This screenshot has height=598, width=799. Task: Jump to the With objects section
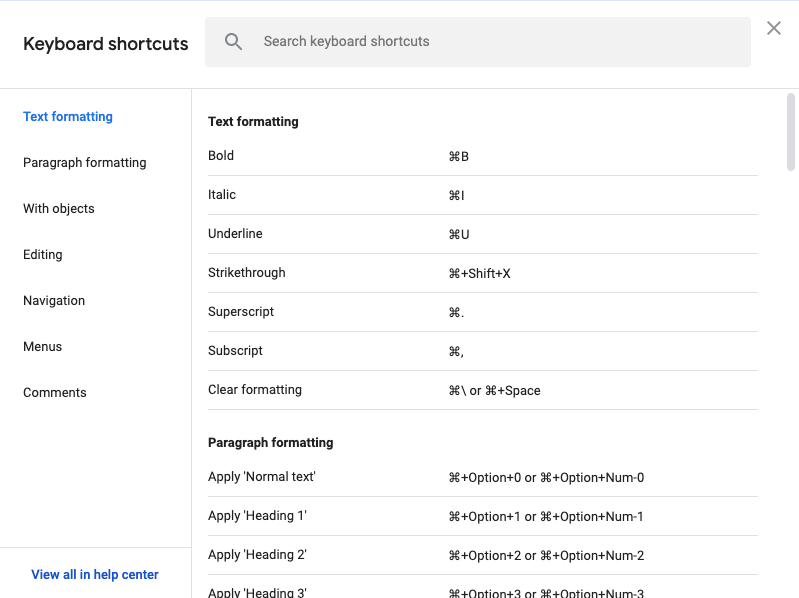pyautogui.click(x=59, y=209)
